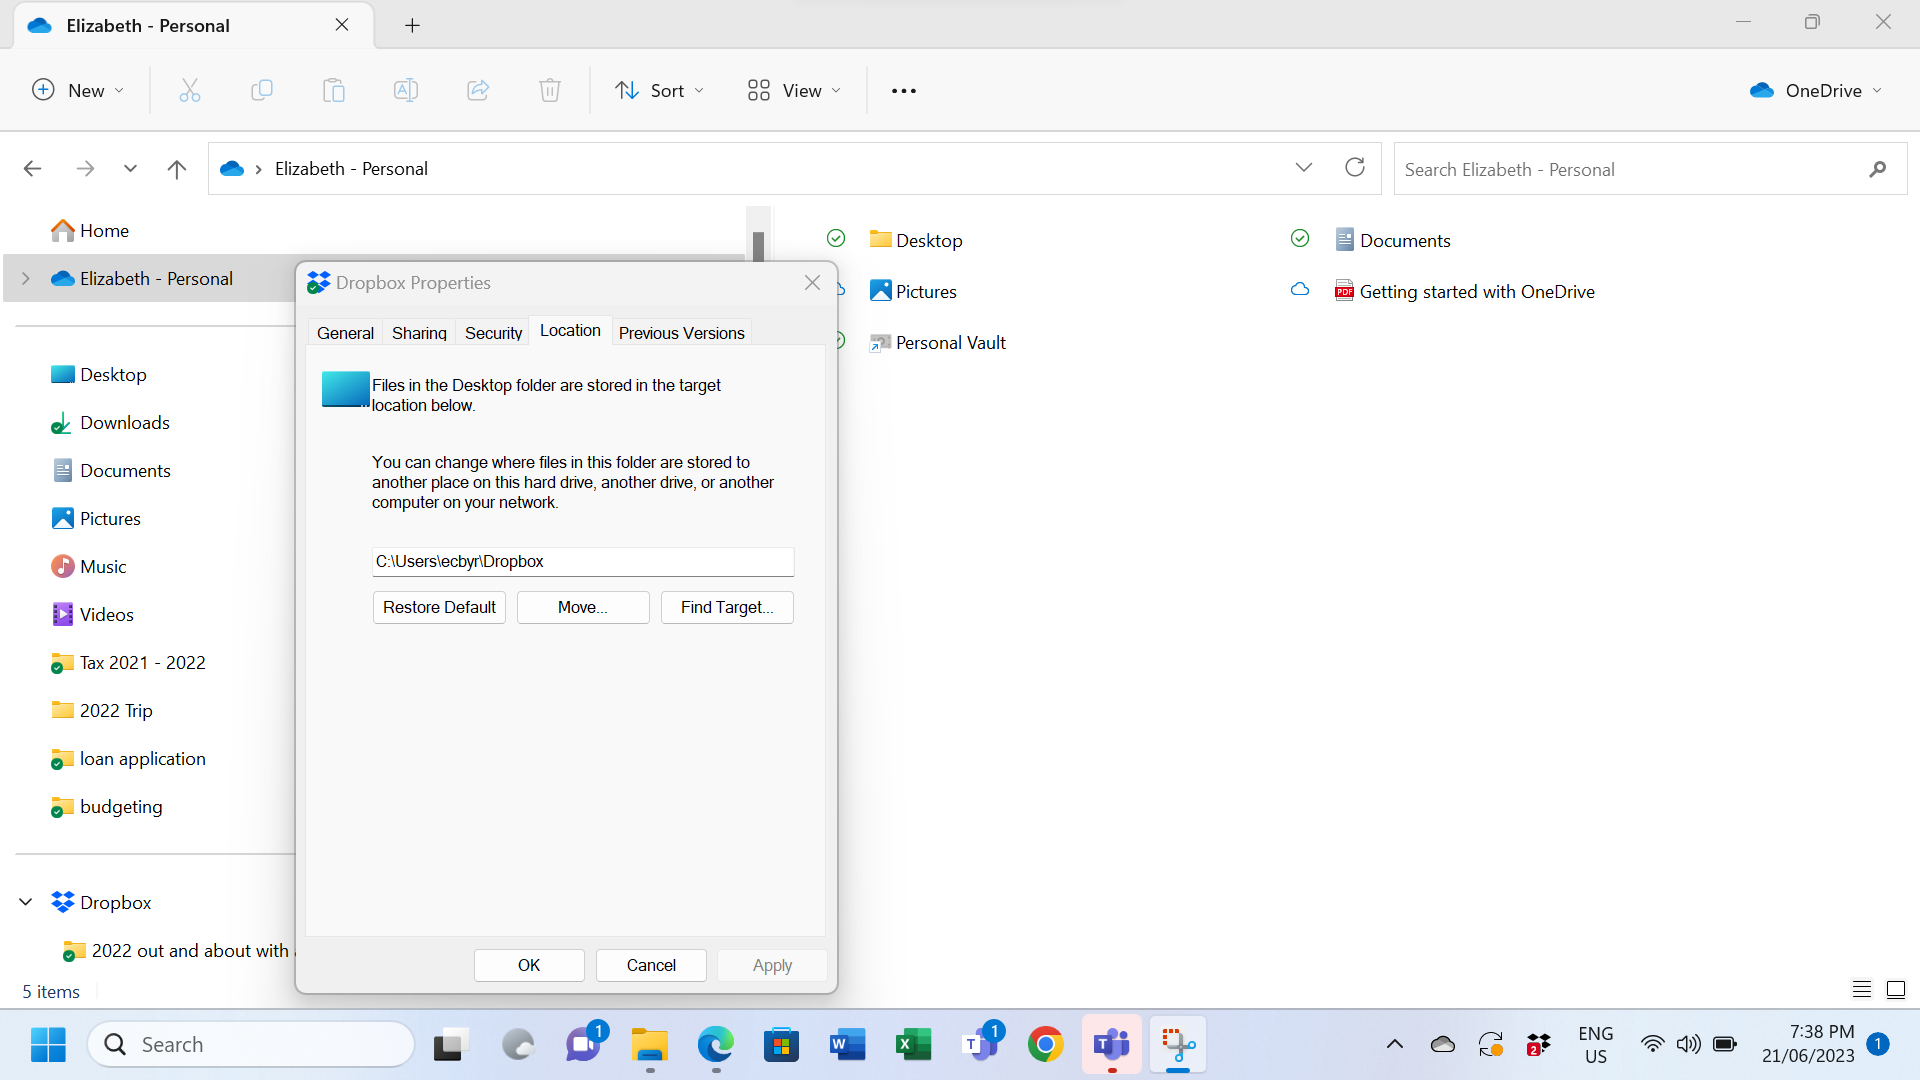Click OK in Dropbox Properties
Viewport: 1920px width, 1080px height.
coord(529,966)
